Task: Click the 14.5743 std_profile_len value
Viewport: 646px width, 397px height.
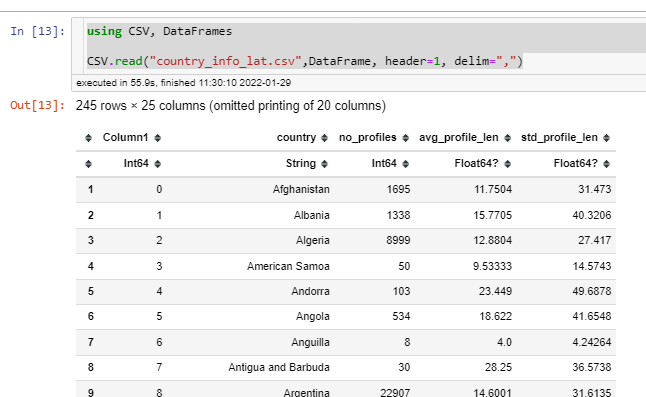Action: tap(592, 266)
